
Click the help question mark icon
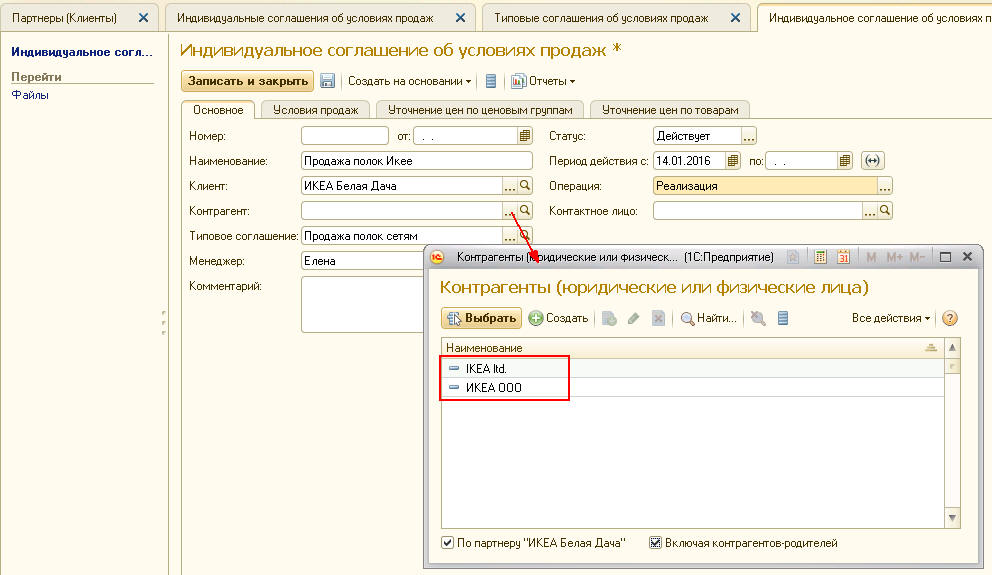pyautogui.click(x=950, y=318)
